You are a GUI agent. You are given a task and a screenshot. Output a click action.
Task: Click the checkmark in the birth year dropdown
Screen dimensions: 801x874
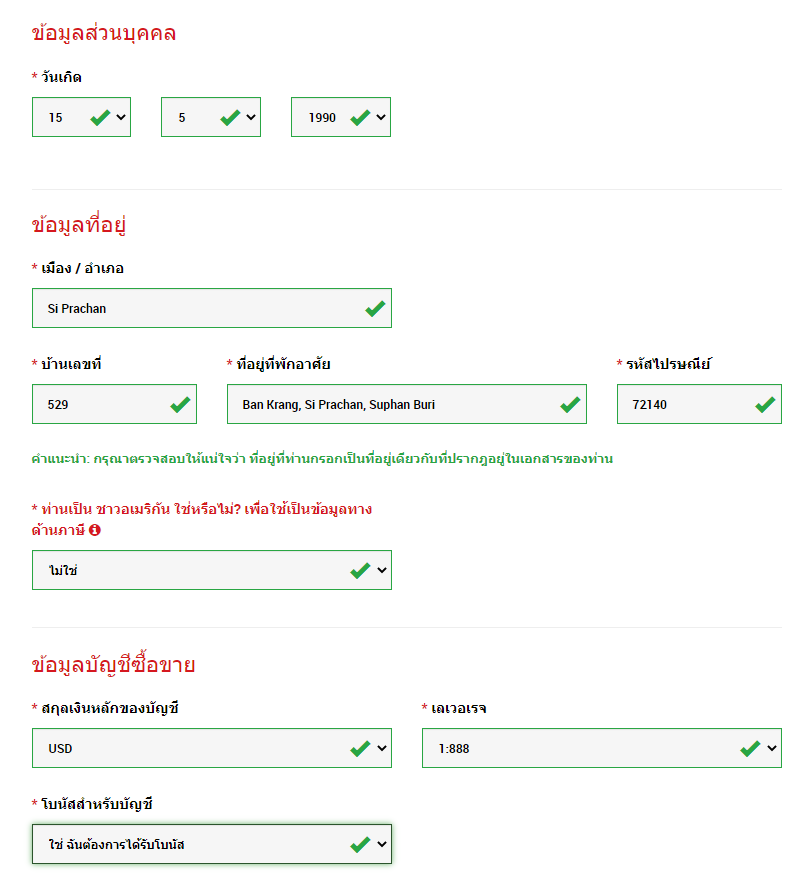click(360, 116)
